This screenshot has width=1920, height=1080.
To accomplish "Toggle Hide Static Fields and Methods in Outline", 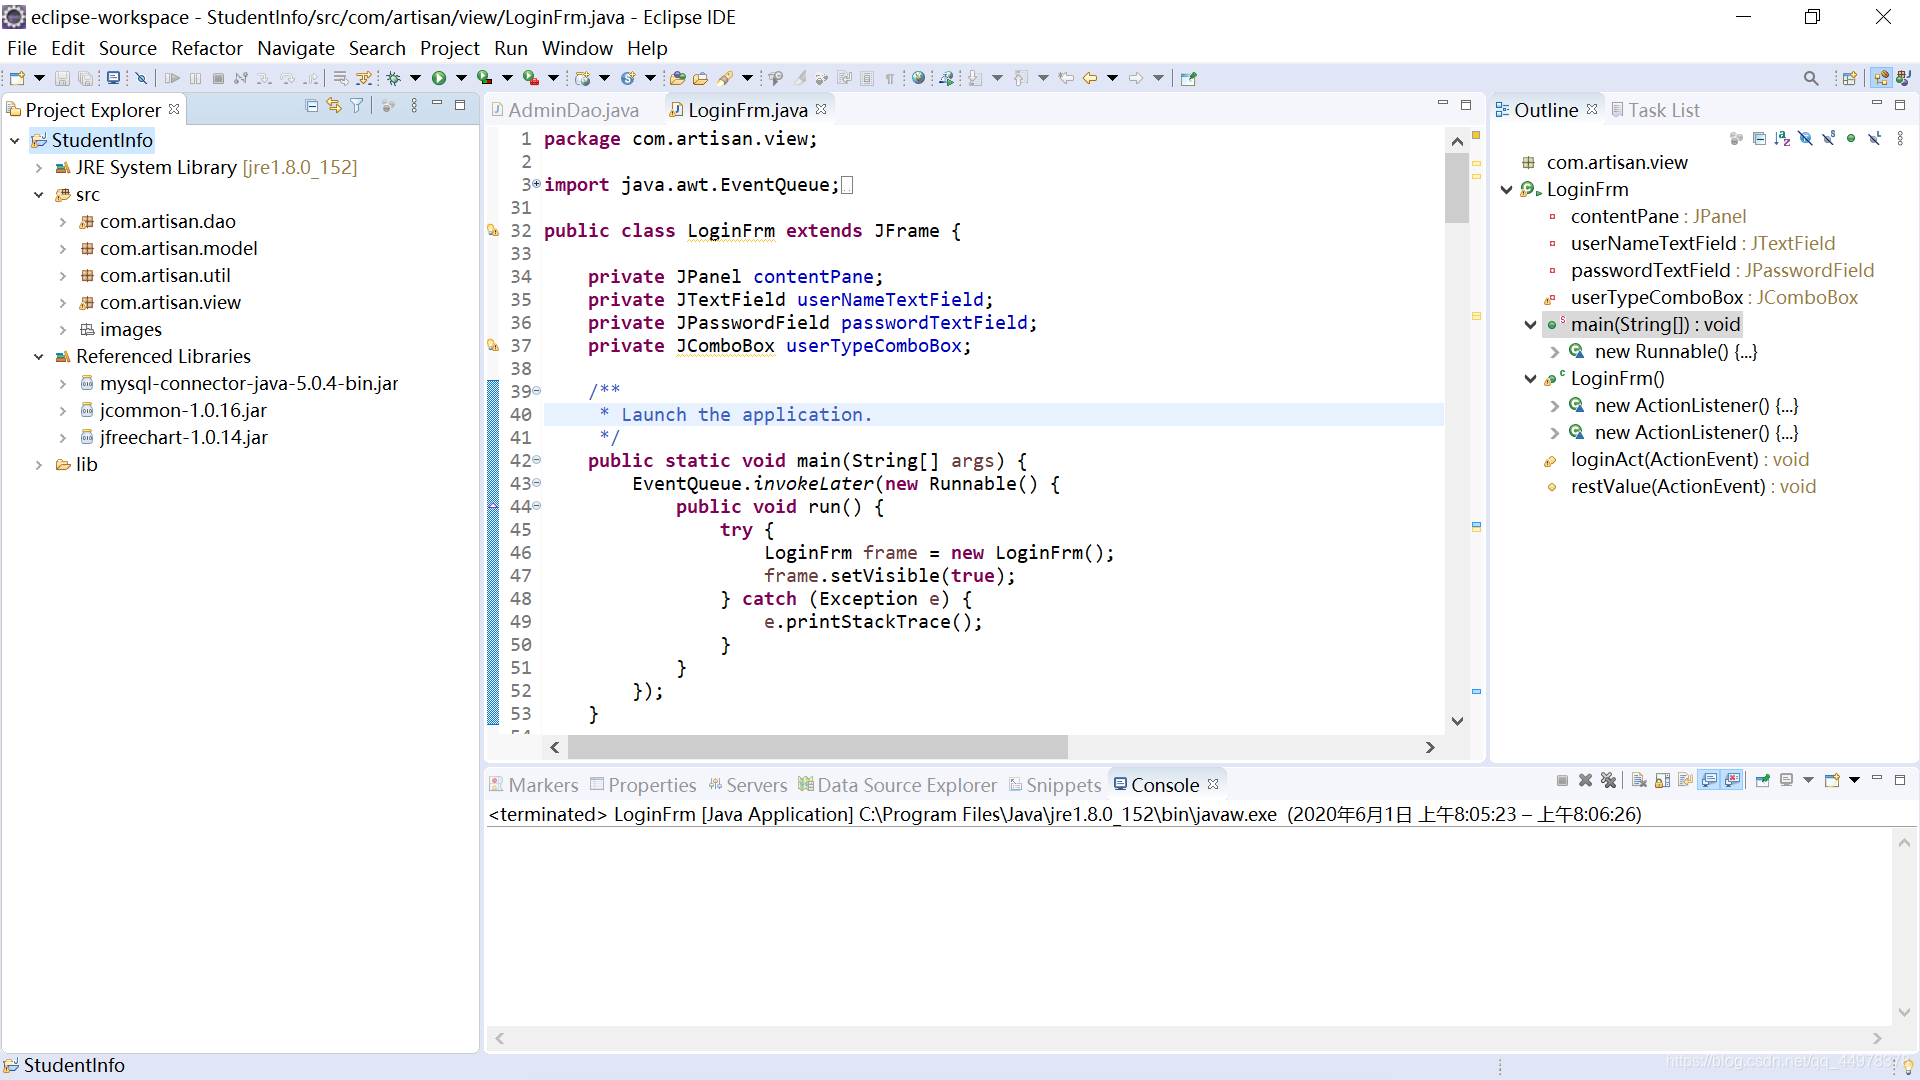I will click(1829, 138).
